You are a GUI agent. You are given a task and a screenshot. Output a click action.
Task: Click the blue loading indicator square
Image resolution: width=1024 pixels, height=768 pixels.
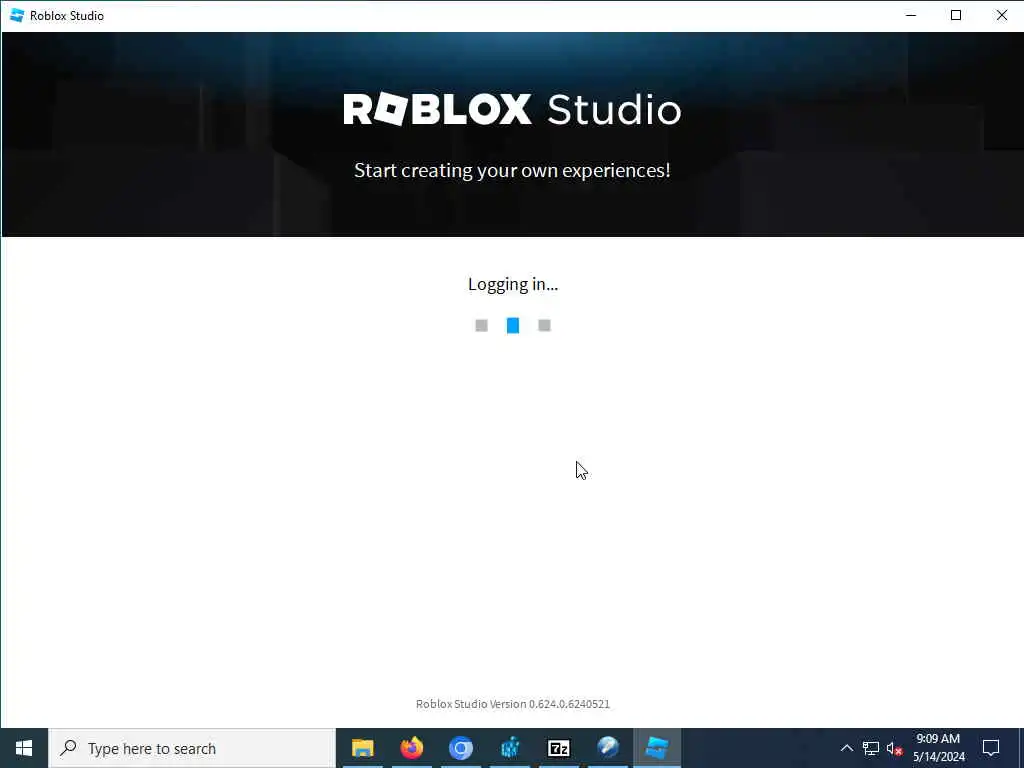click(x=513, y=325)
